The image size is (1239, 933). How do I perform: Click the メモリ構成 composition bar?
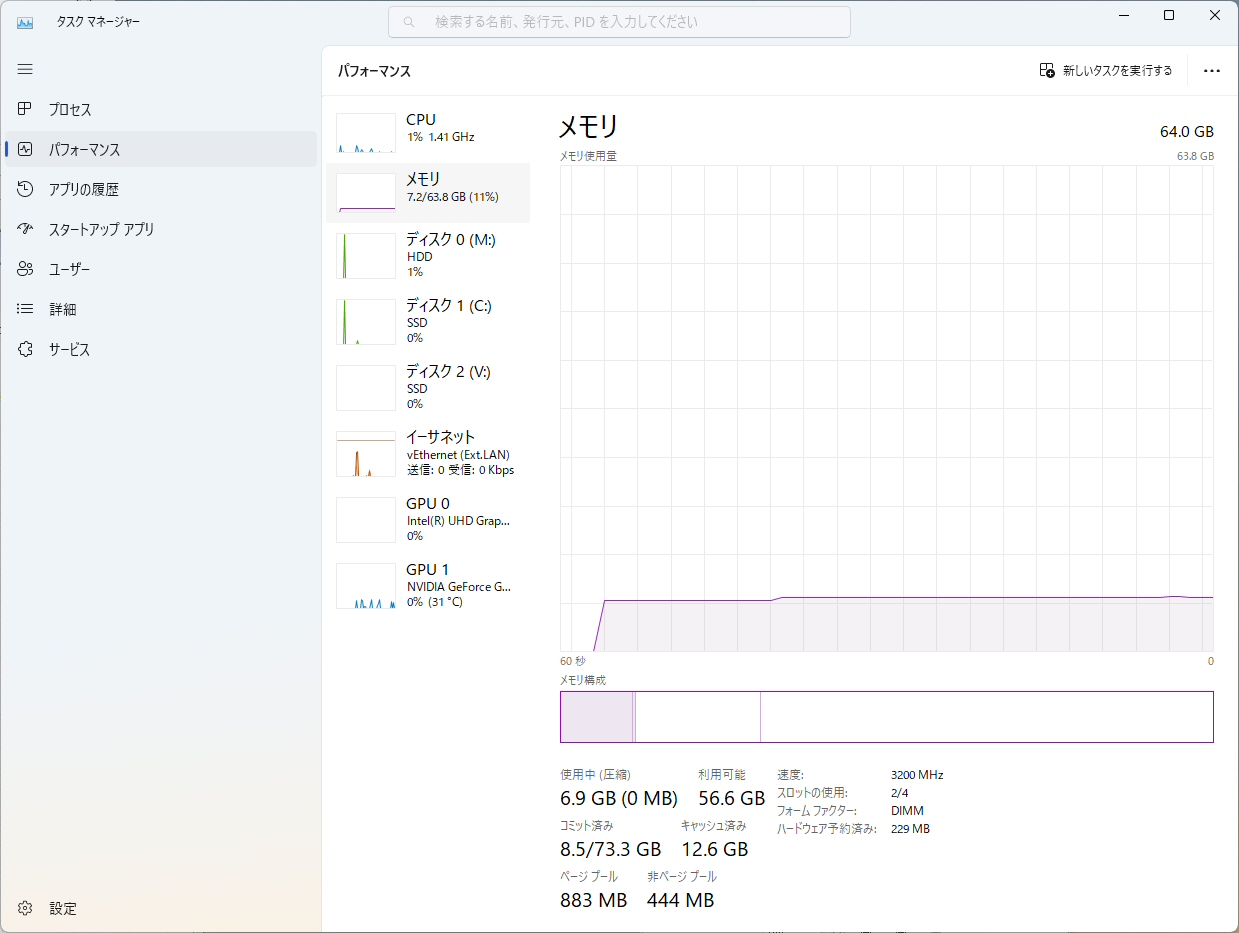pos(886,717)
